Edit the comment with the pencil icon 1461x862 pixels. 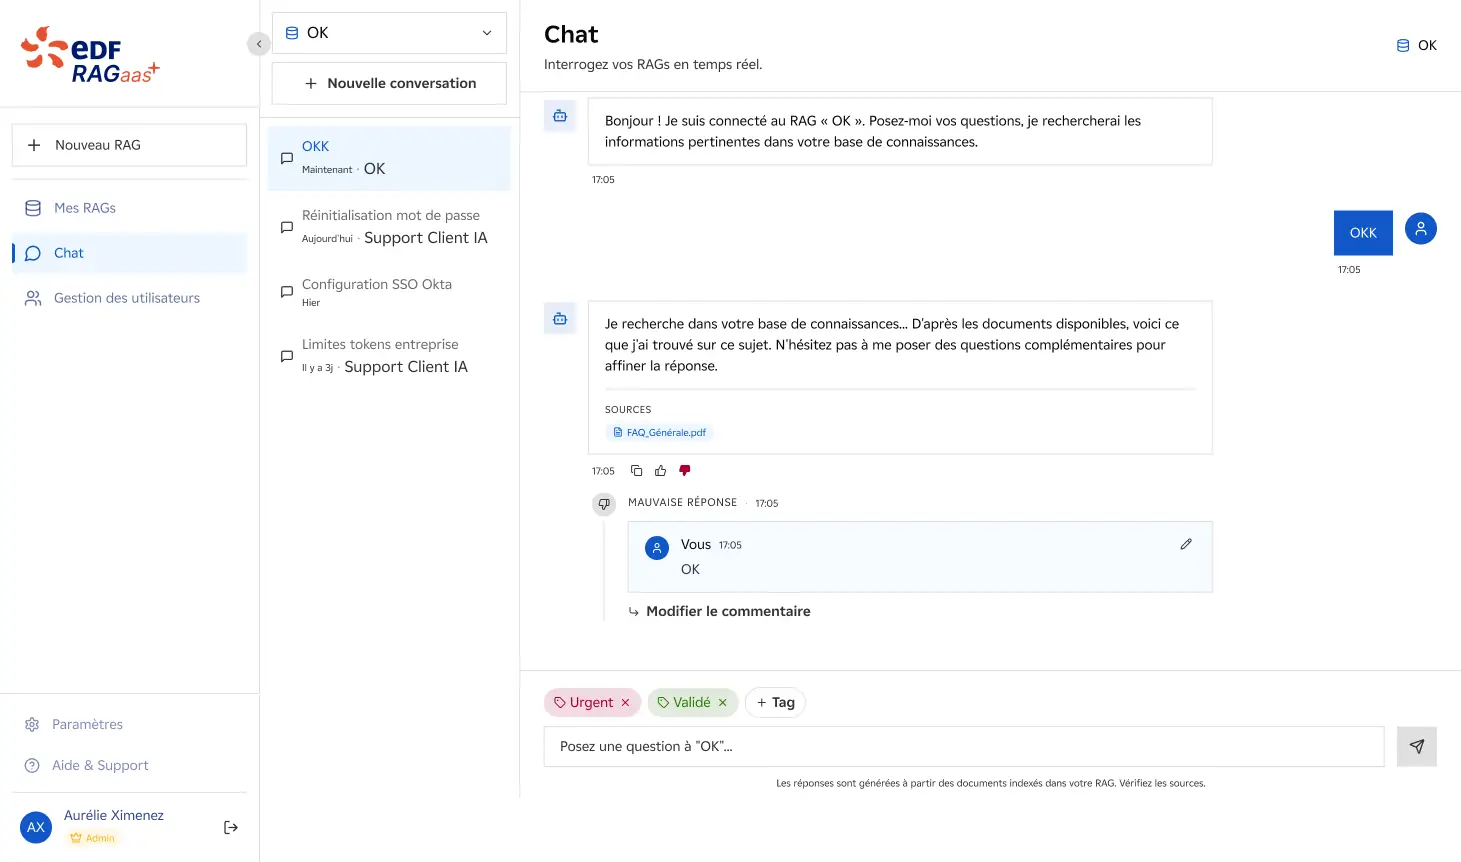click(1186, 544)
